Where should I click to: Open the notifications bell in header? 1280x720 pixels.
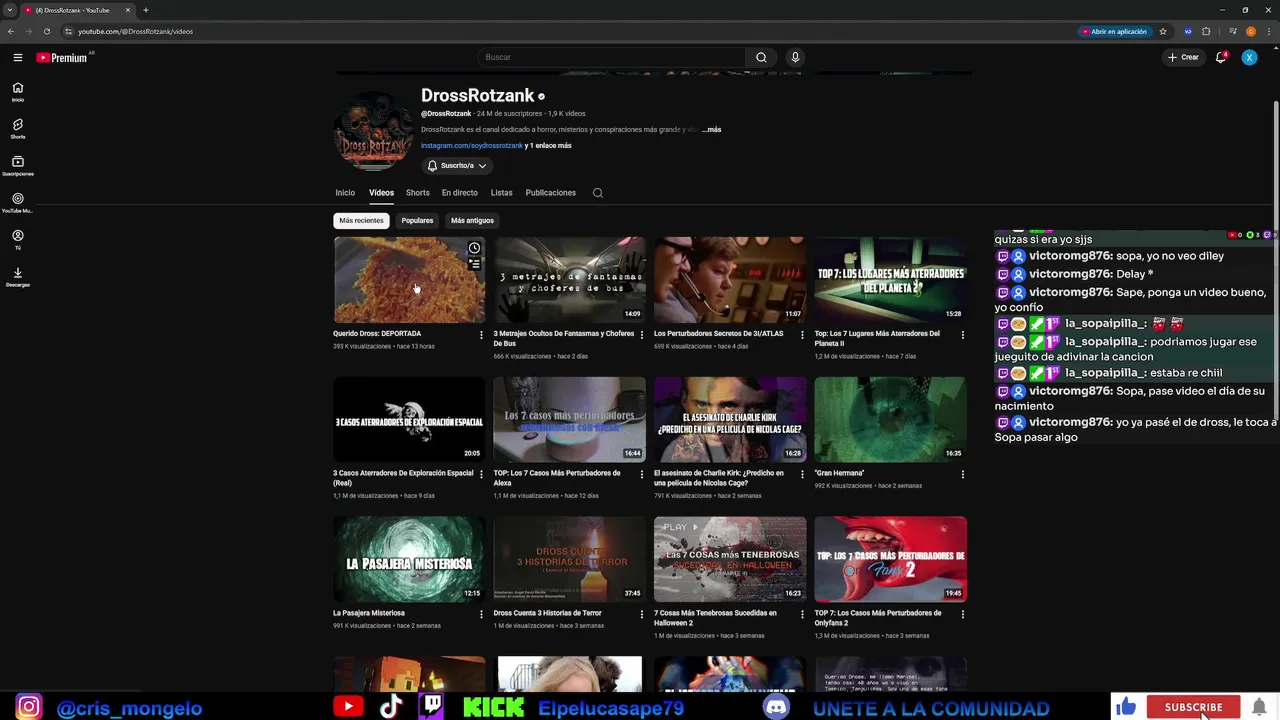point(1221,57)
